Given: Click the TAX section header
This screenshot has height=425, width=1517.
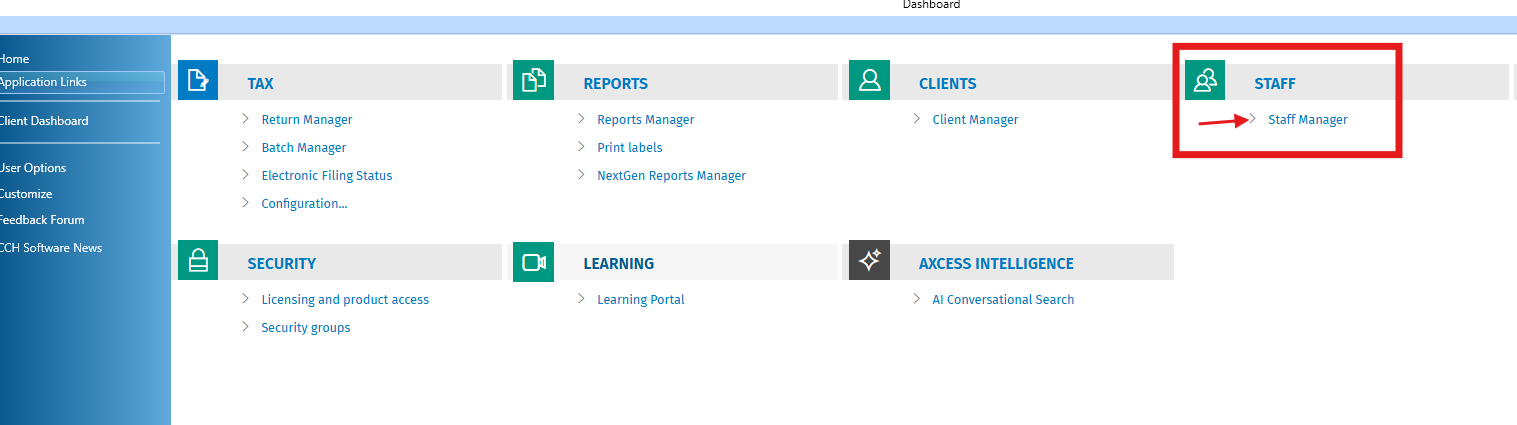Looking at the screenshot, I should pyautogui.click(x=260, y=84).
